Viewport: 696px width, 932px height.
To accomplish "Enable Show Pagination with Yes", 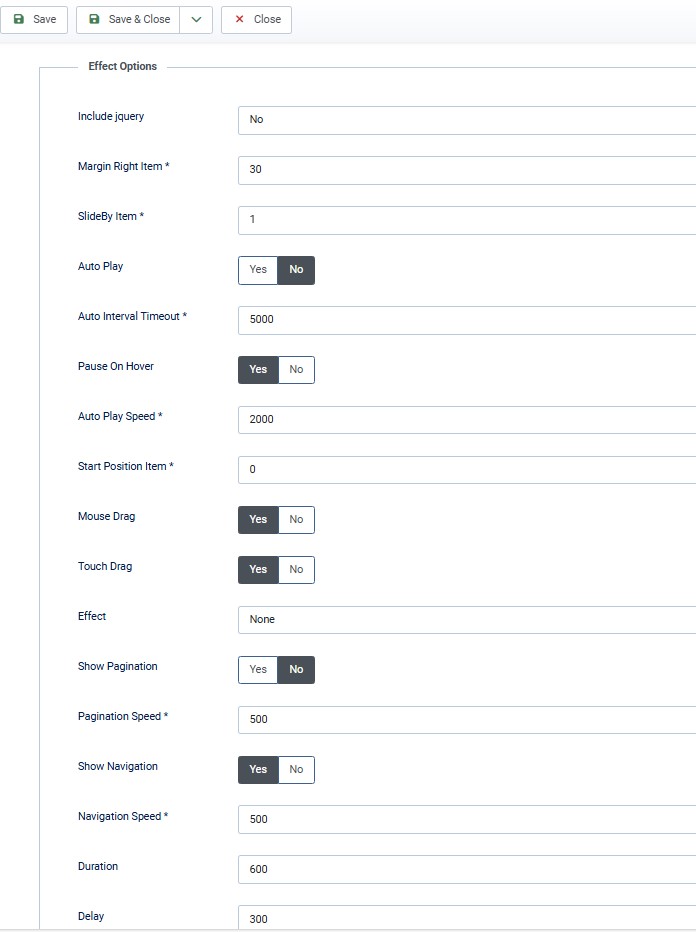I will [x=258, y=670].
